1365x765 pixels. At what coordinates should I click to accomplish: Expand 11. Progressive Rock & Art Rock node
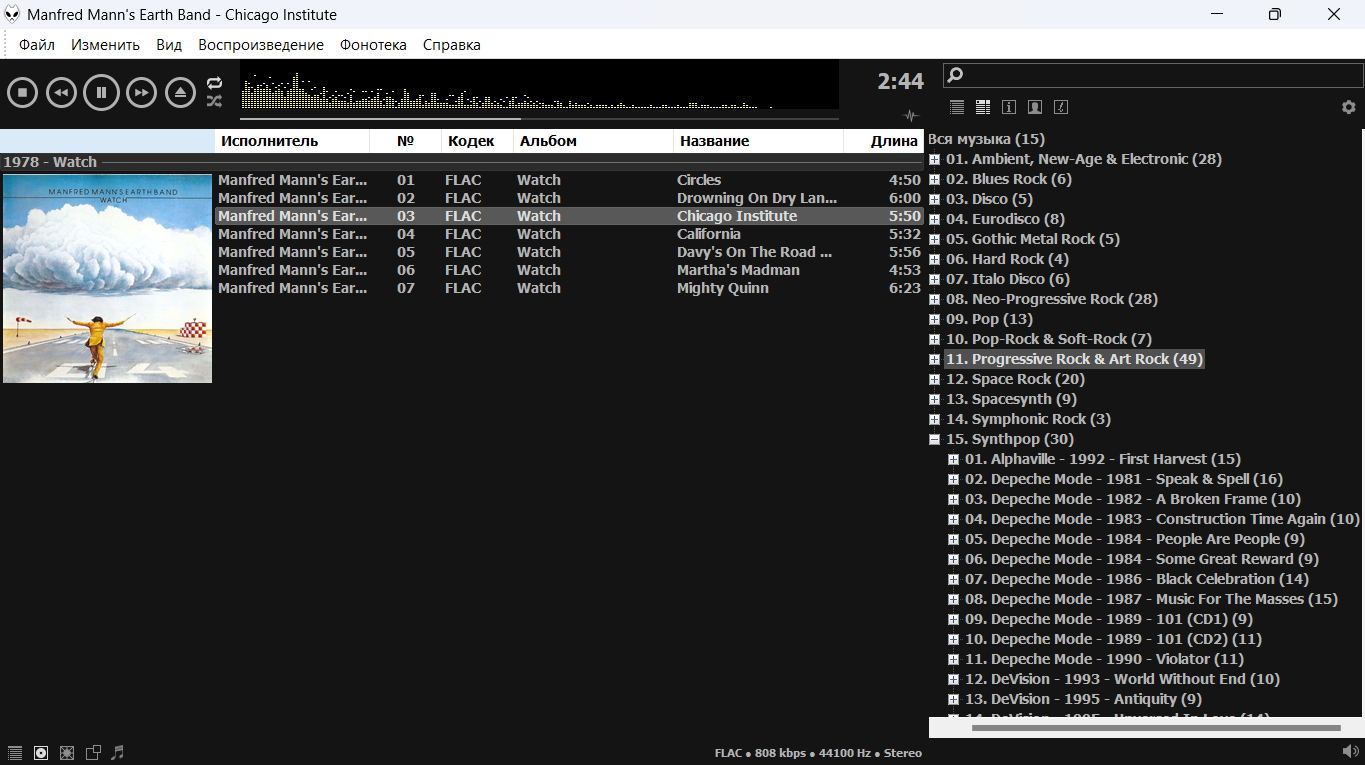[x=934, y=359]
